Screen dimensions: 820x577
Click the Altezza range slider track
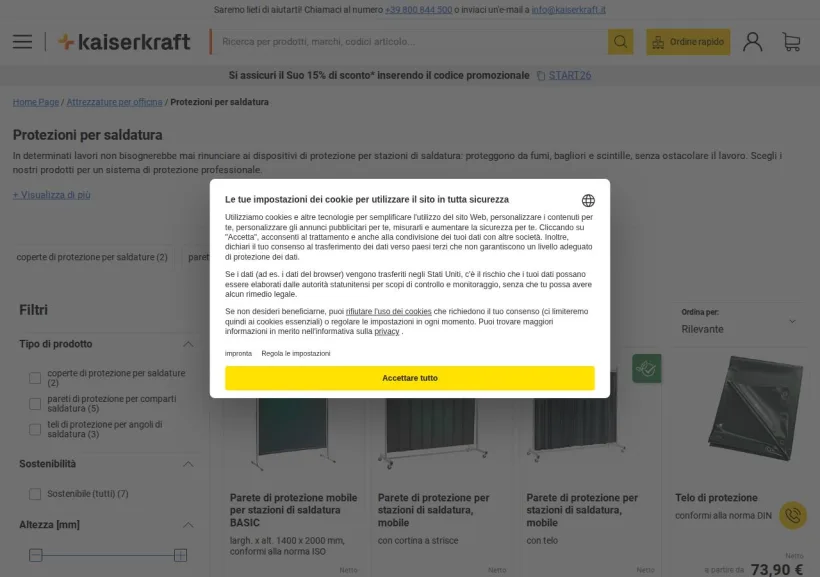coord(108,555)
